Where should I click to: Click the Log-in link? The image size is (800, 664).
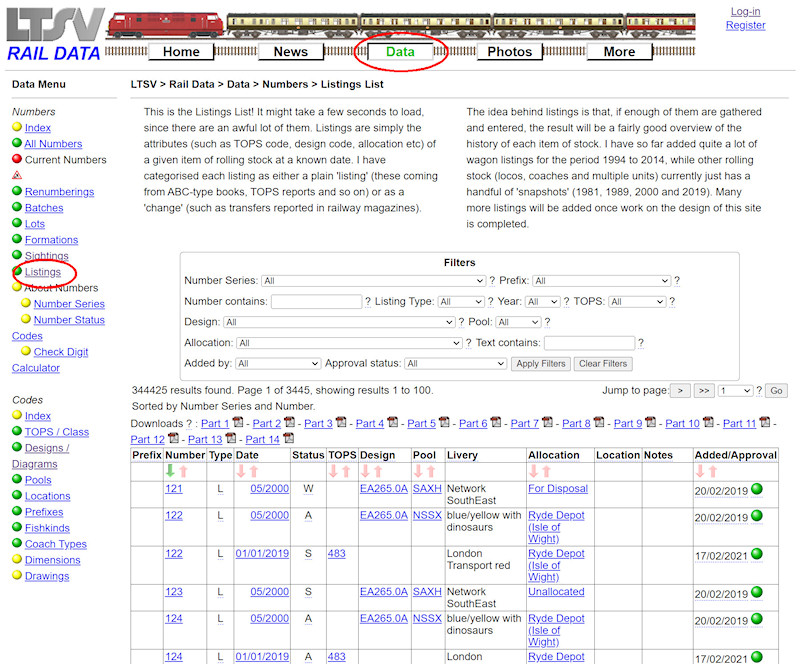coord(745,11)
